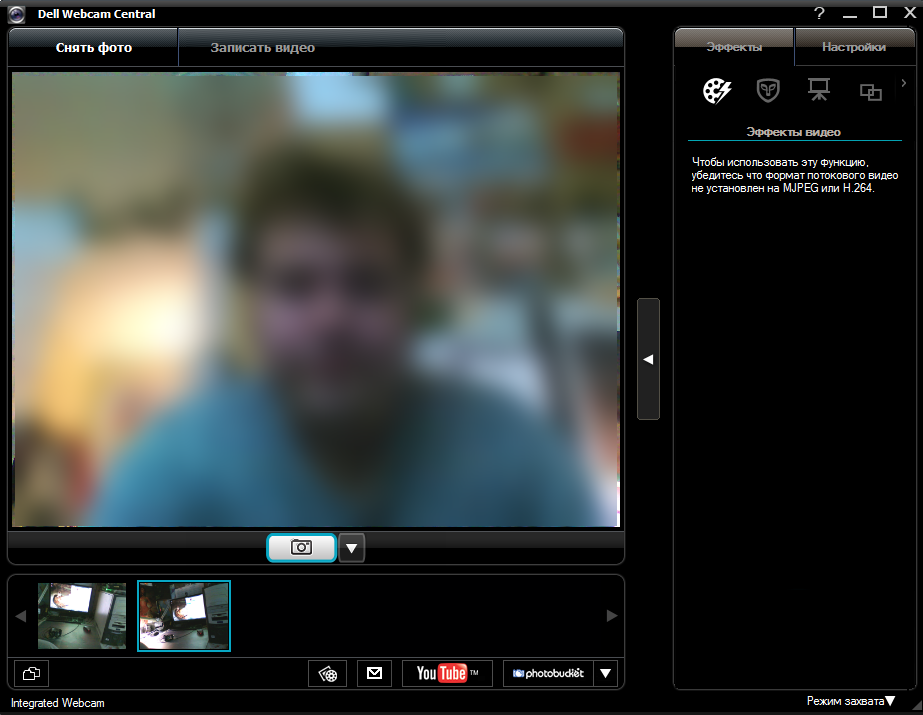Viewport: 923px width, 715px height.
Task: Open the help question mark icon
Action: coord(819,13)
